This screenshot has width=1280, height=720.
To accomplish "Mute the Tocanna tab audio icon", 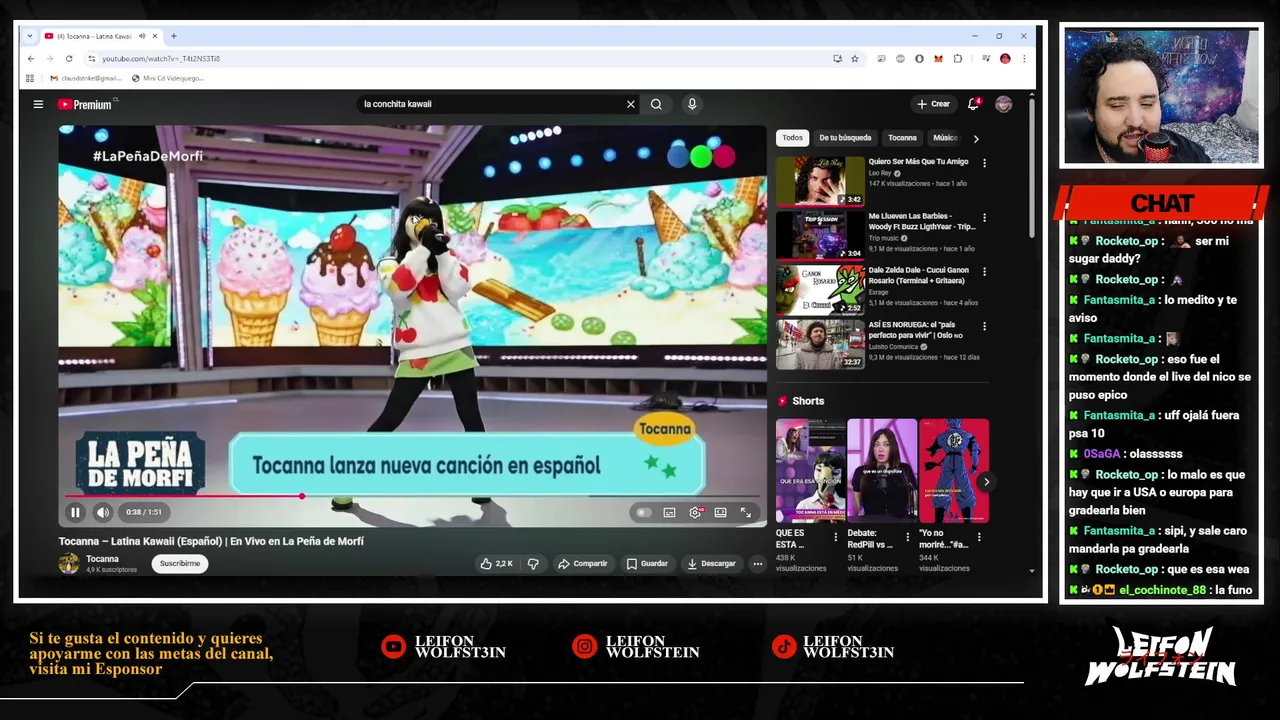I will tap(142, 36).
